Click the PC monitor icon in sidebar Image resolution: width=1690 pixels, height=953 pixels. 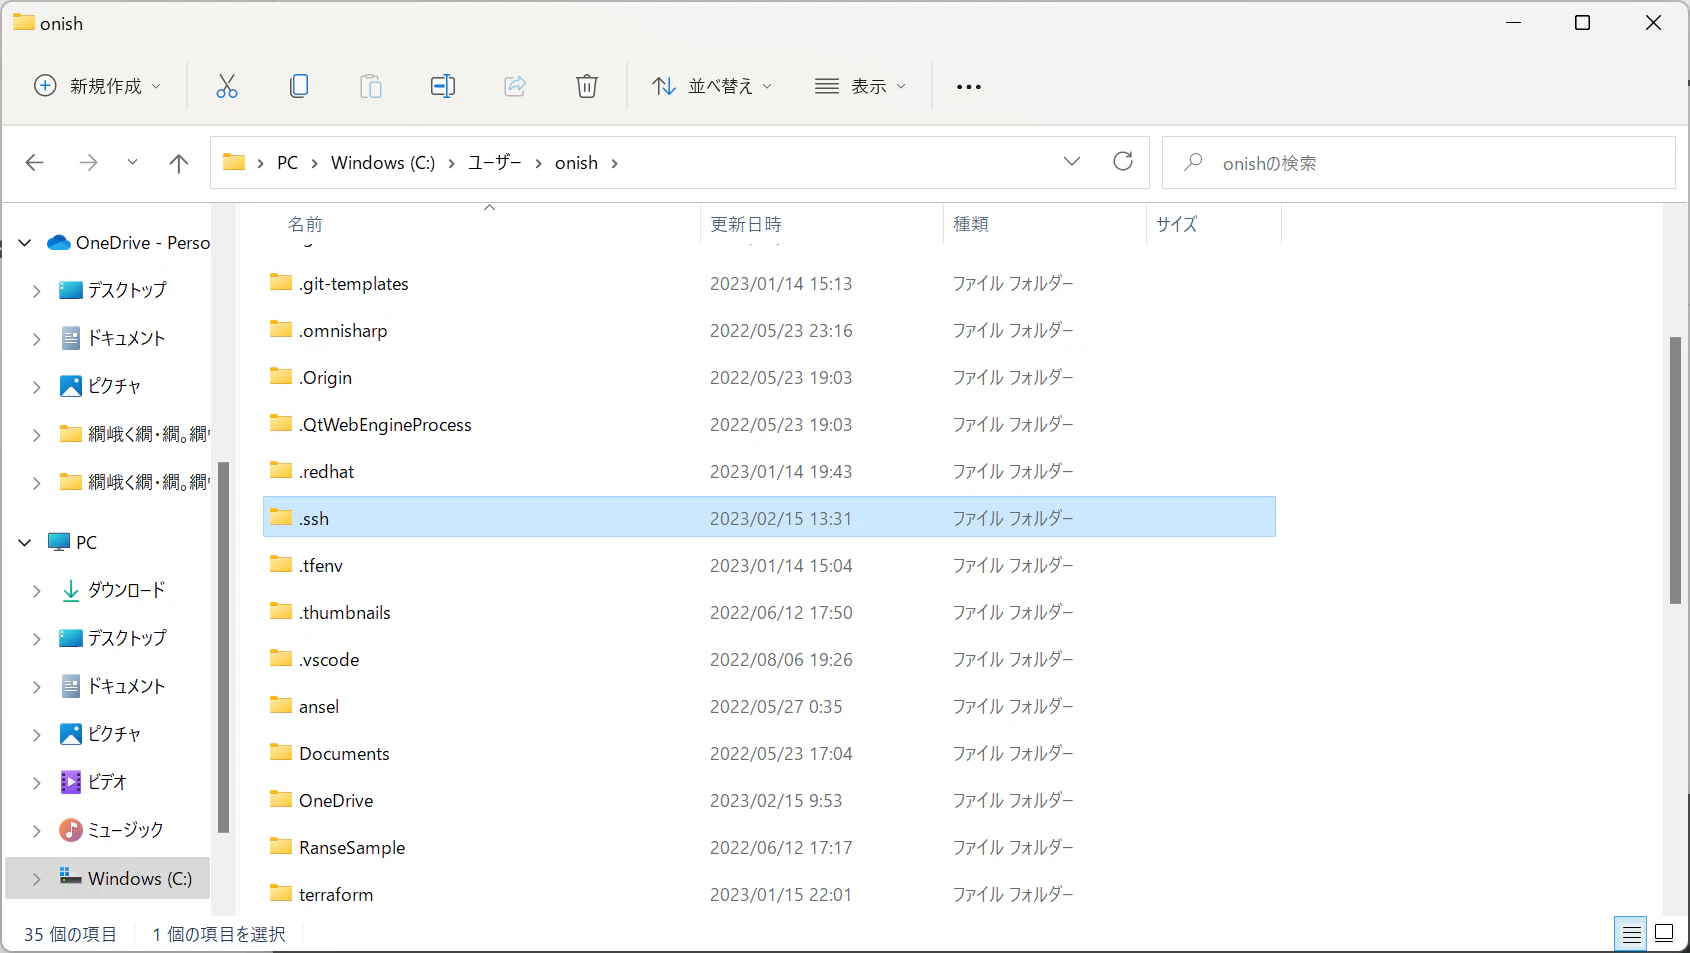[59, 542]
